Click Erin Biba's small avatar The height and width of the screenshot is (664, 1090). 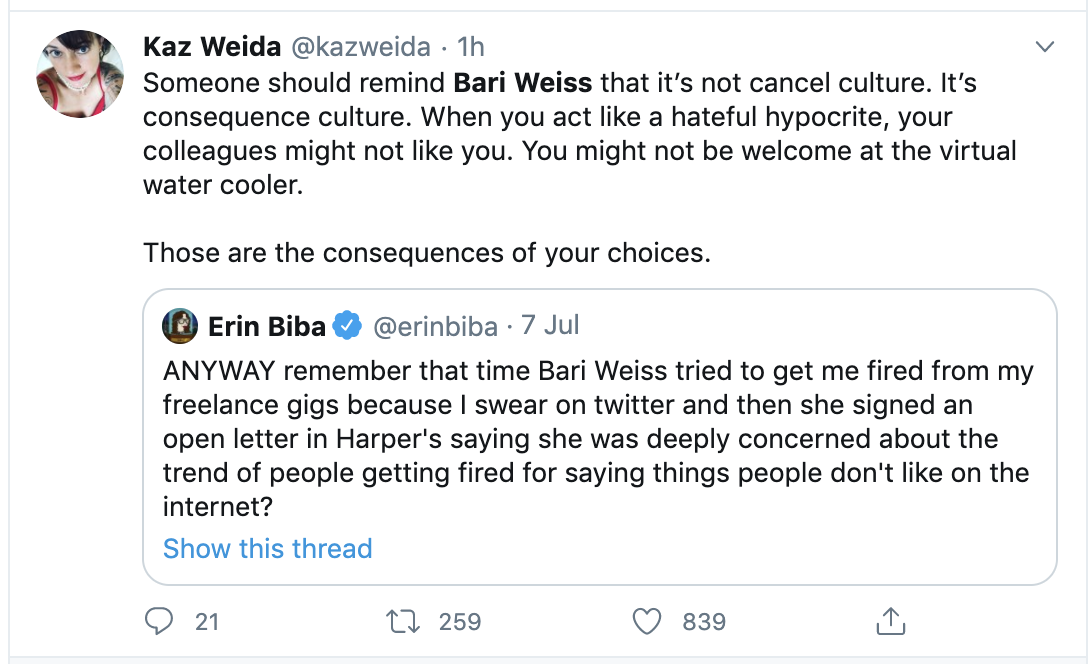tap(182, 325)
